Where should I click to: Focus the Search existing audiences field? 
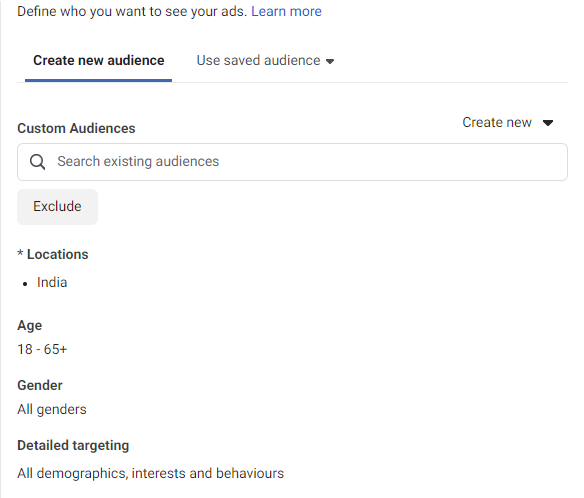tap(292, 162)
